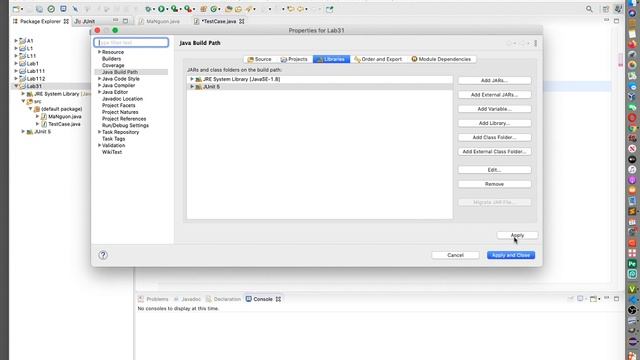
Task: Maximize the Package Explorer view
Action: [125, 21]
